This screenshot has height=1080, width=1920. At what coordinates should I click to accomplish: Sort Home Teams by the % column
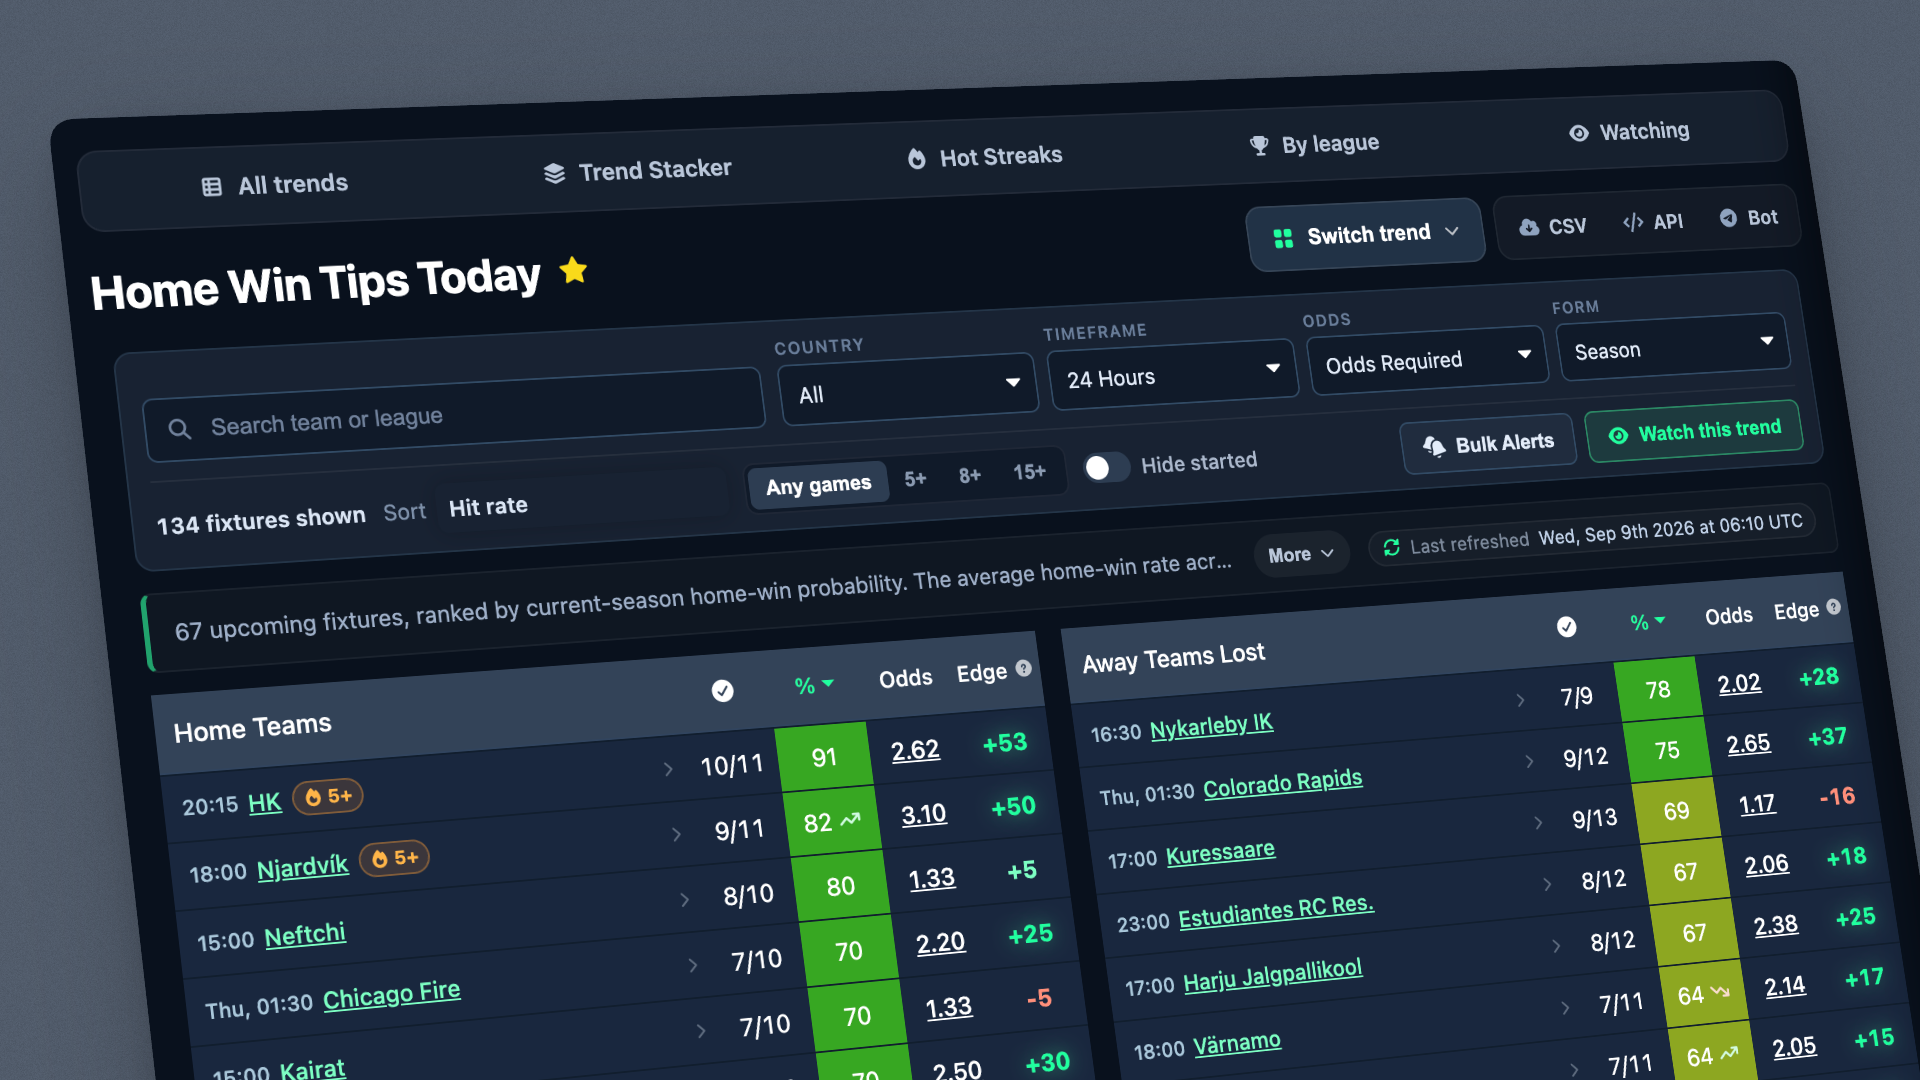coord(813,685)
